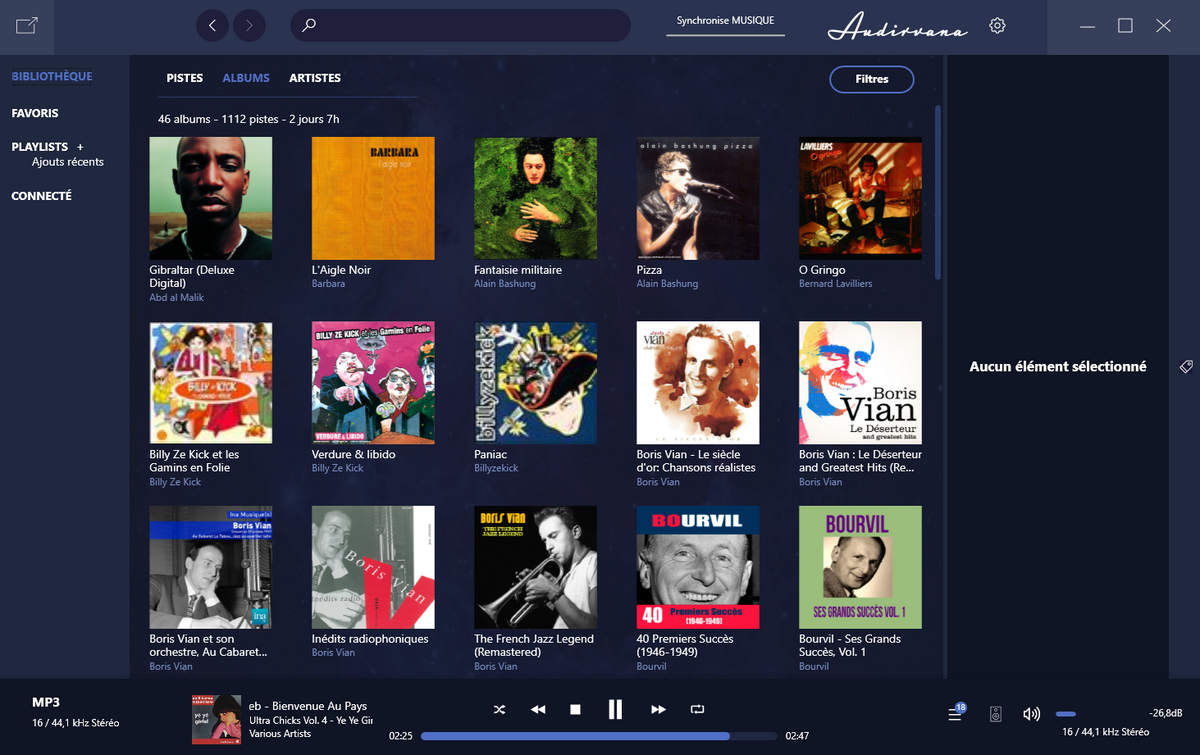Click Alain Bashung under Fantaisie militaire

505,284
